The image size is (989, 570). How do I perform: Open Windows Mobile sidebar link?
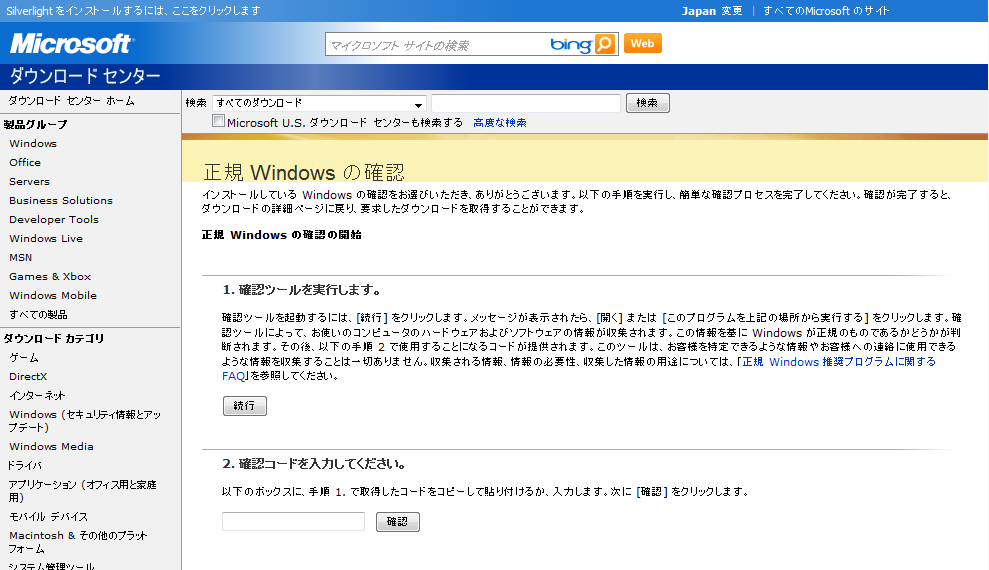pyautogui.click(x=53, y=295)
